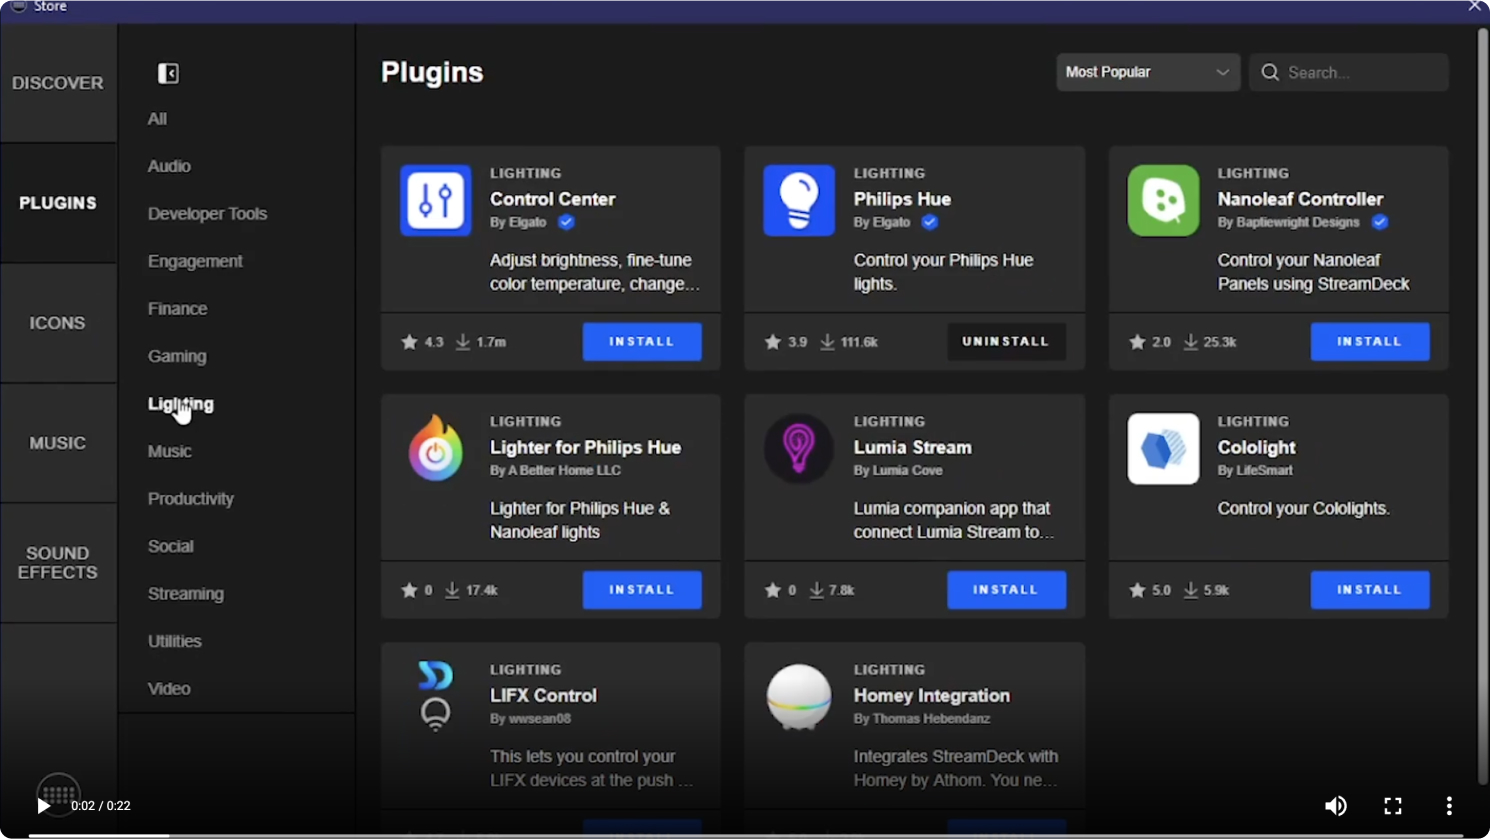Install Lighter for Philips Hue
The height and width of the screenshot is (839, 1490).
[642, 590]
